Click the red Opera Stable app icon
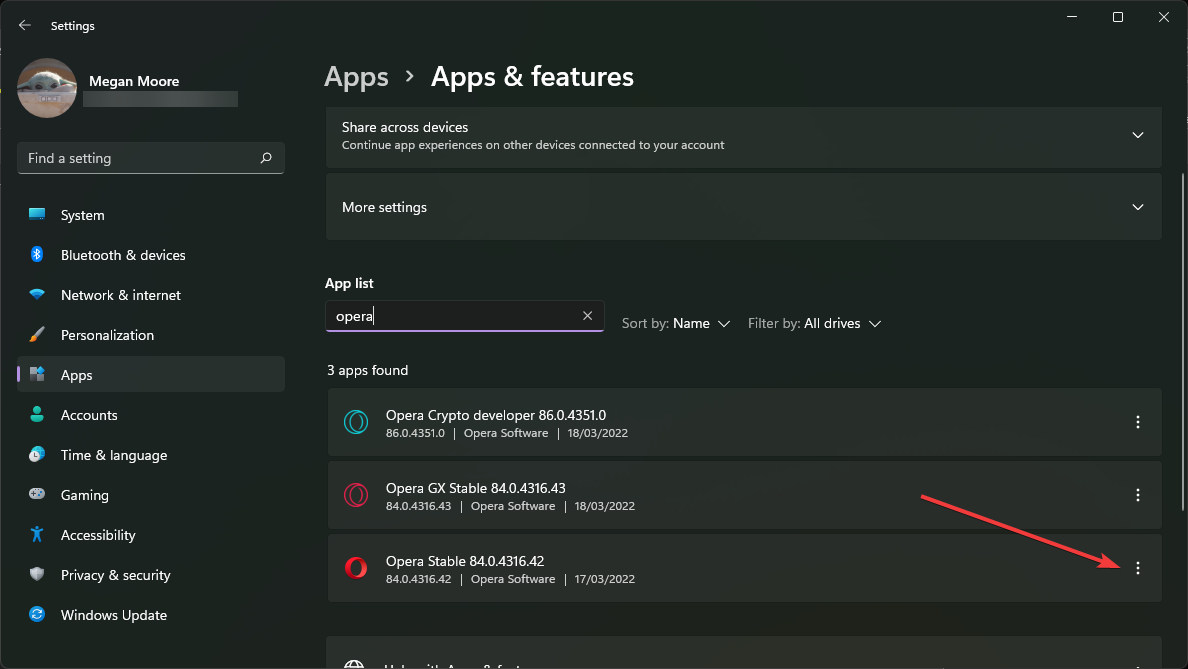The height and width of the screenshot is (669, 1188). click(x=356, y=567)
